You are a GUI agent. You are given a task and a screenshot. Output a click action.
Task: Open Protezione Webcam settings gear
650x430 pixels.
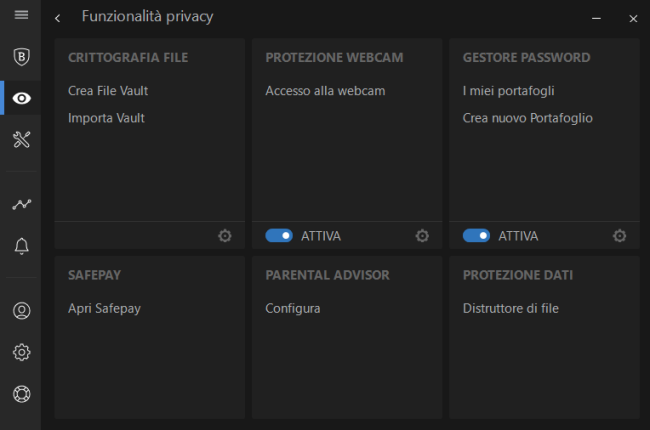click(x=422, y=236)
